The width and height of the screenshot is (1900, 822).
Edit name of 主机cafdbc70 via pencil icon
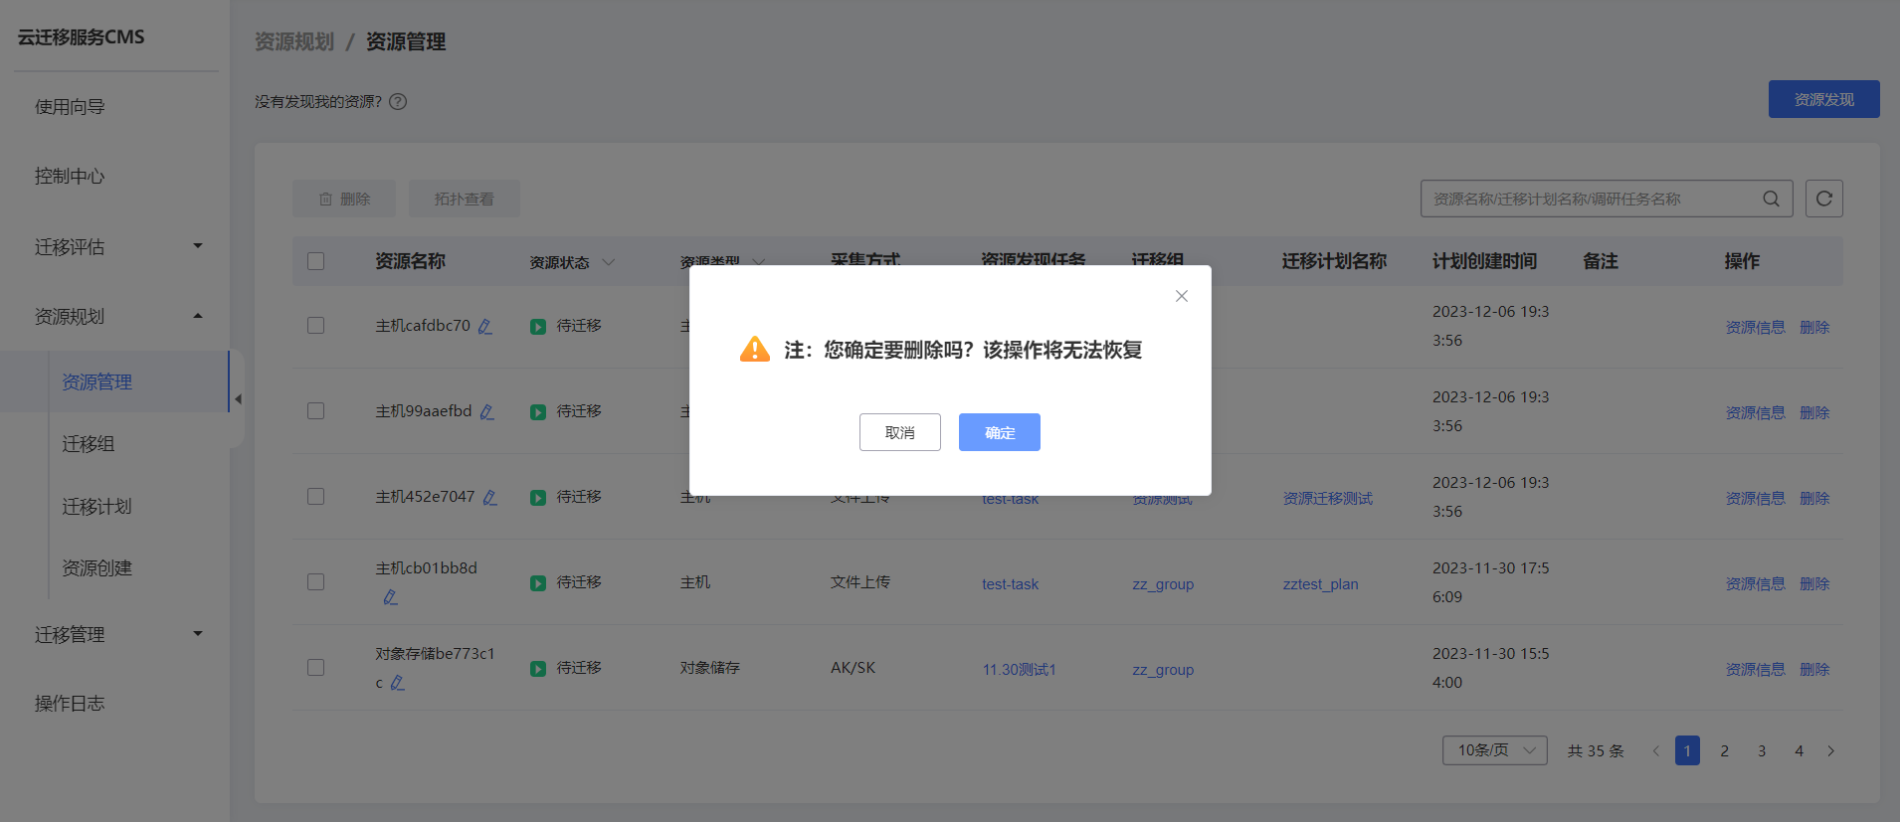click(x=485, y=326)
